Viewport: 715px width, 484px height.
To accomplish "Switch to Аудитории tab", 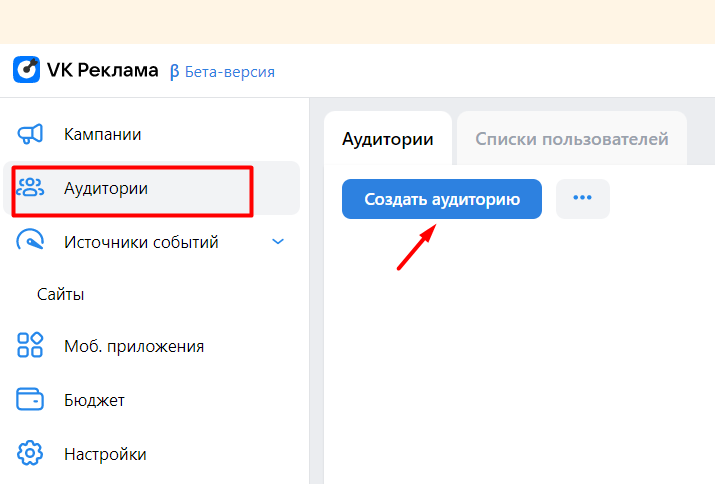I will click(388, 139).
